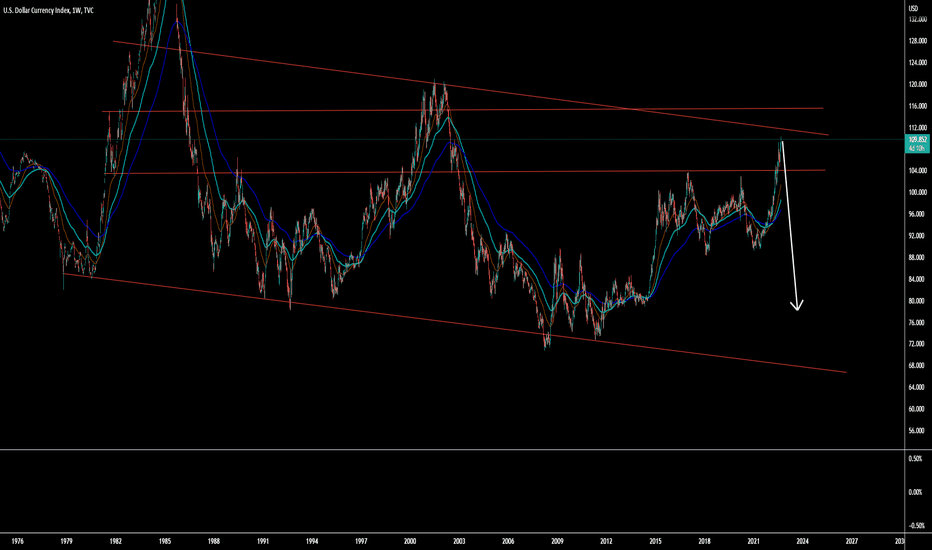The image size is (932, 550).
Task: Click the 1979 label on time axis
Action: pos(67,541)
